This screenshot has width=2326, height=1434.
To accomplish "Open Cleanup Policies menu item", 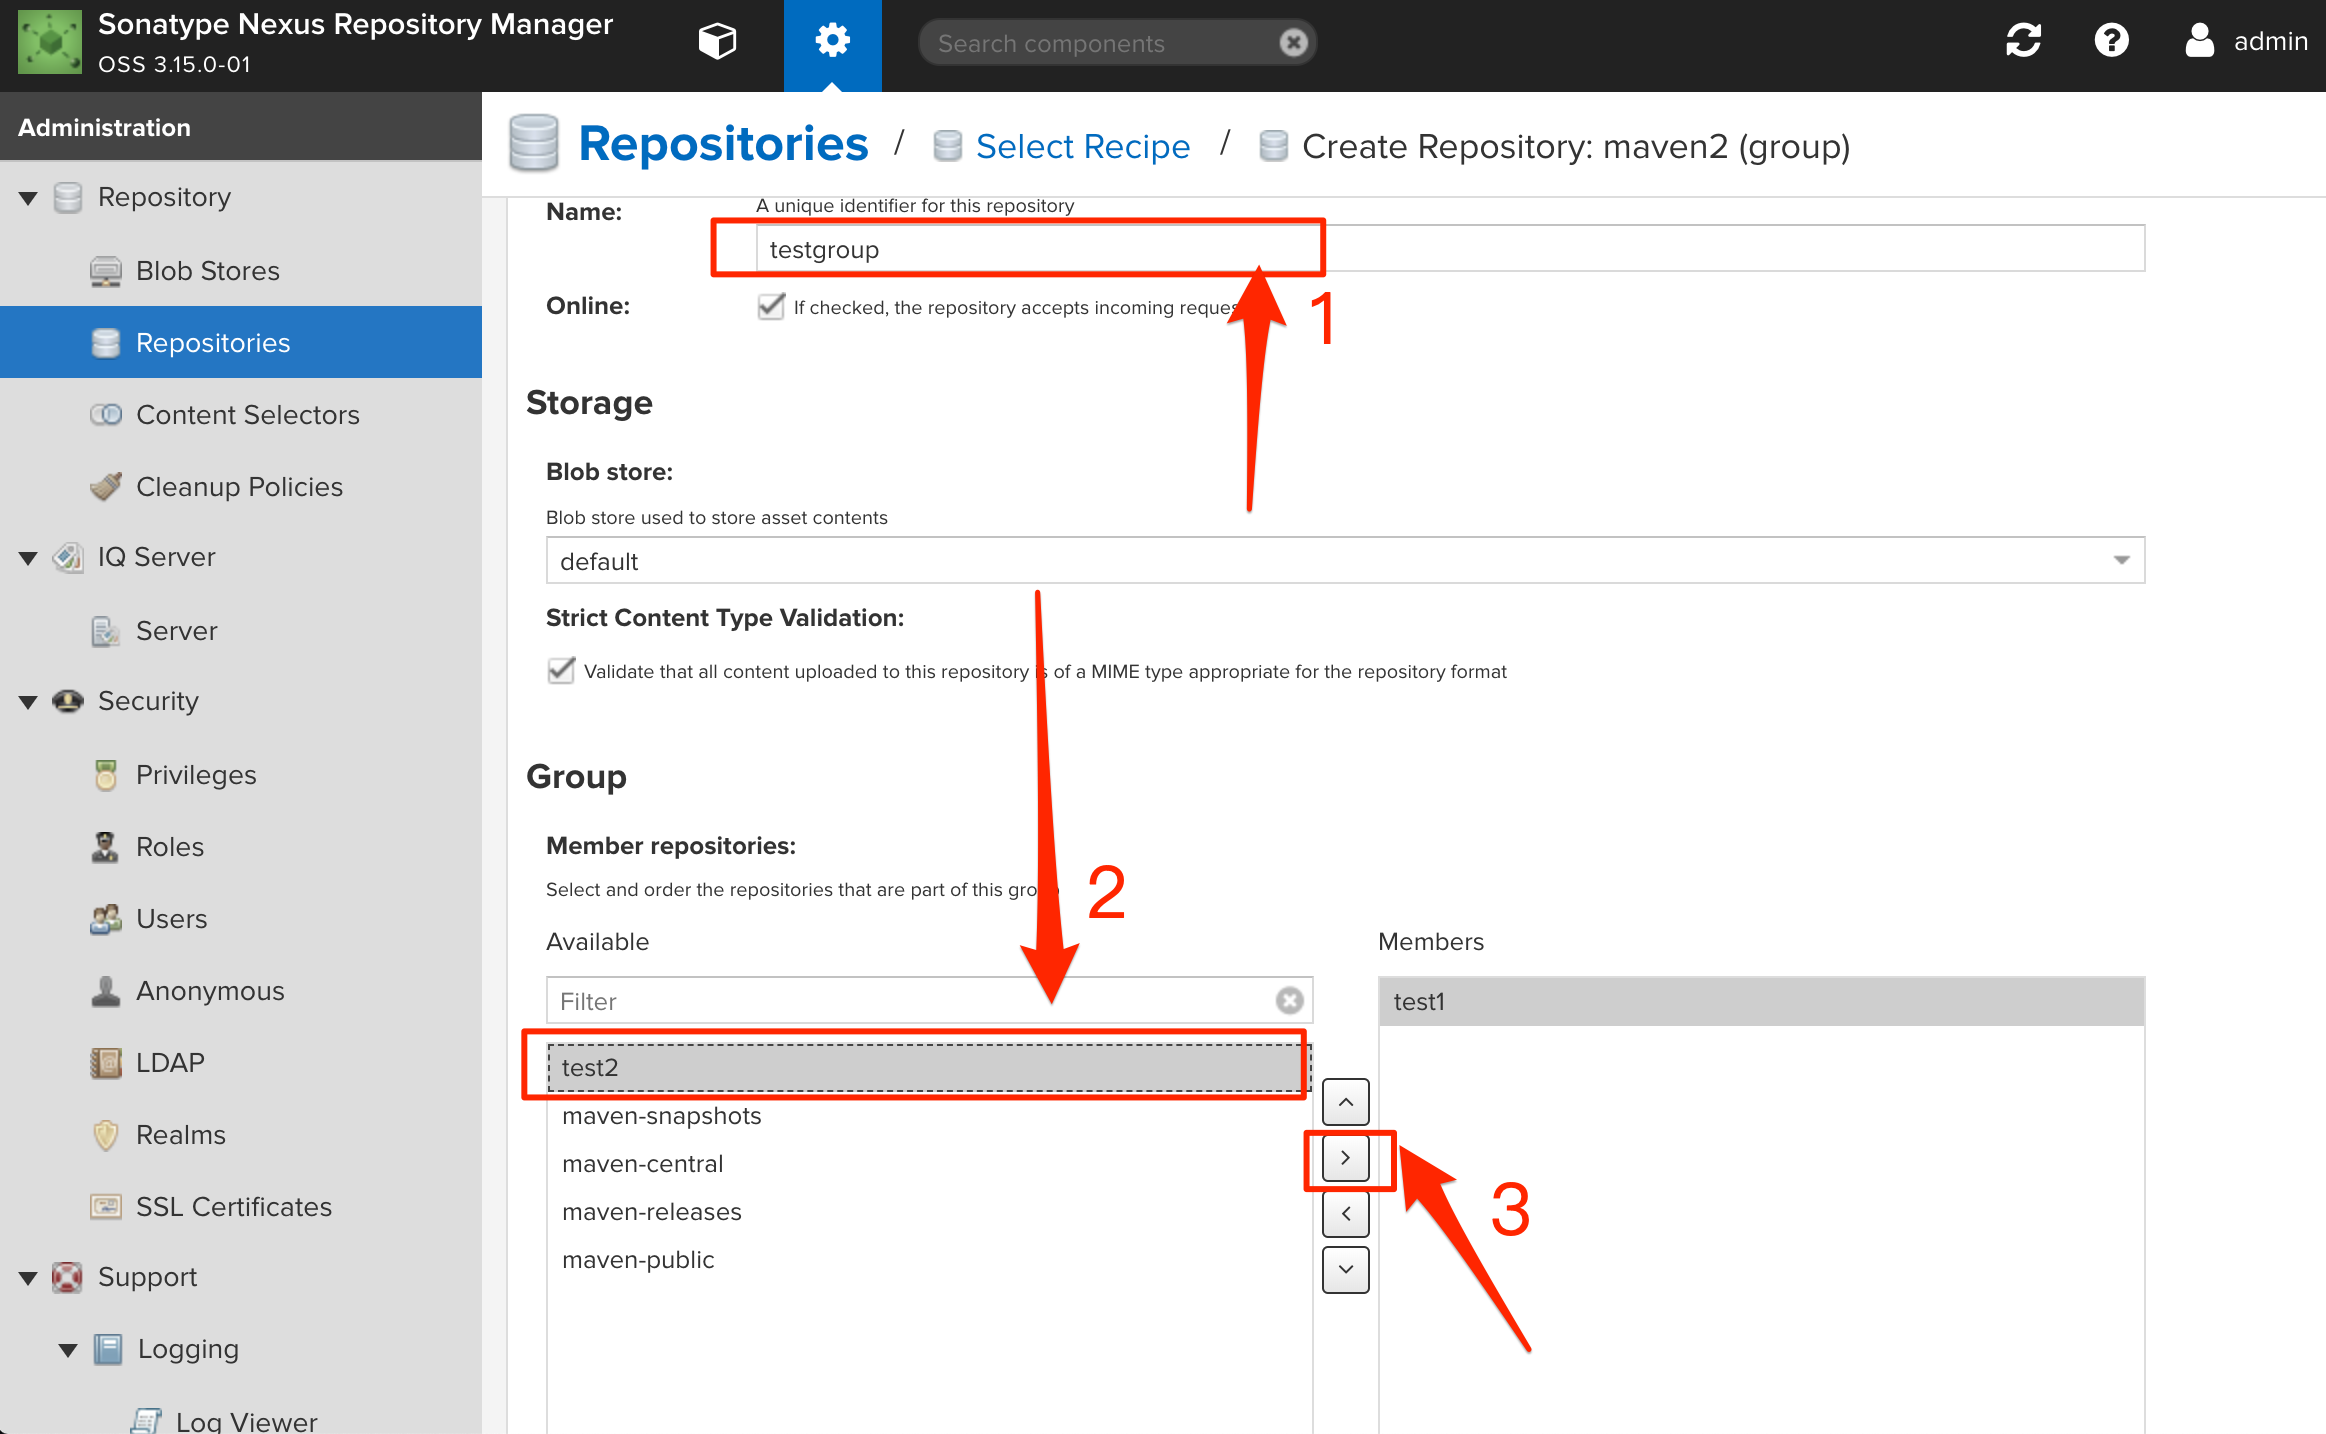I will coord(240,486).
